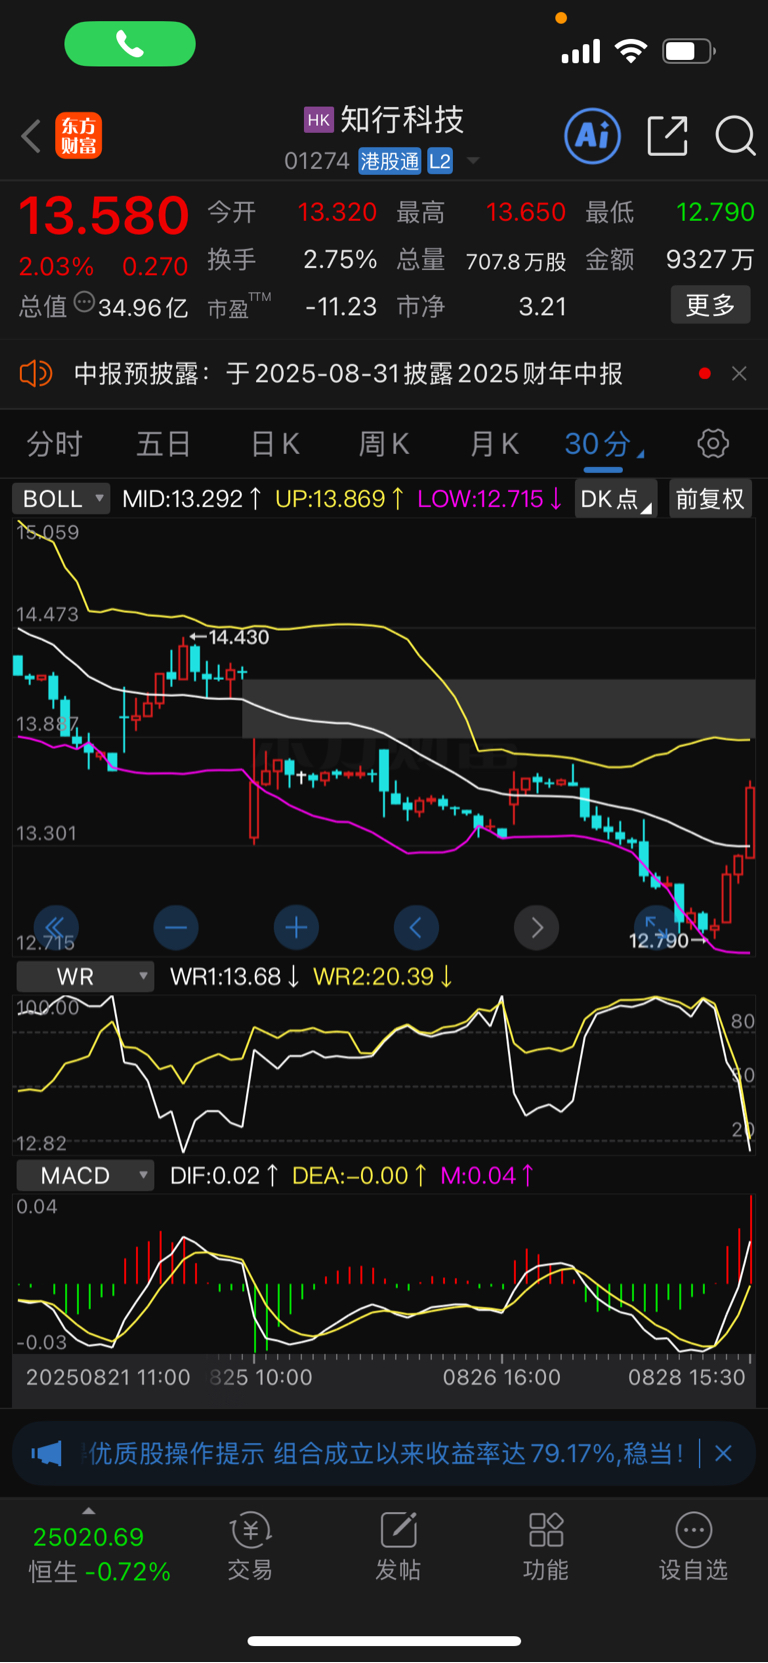
Task: Expand the 30分 period dropdown
Action: pos(604,444)
